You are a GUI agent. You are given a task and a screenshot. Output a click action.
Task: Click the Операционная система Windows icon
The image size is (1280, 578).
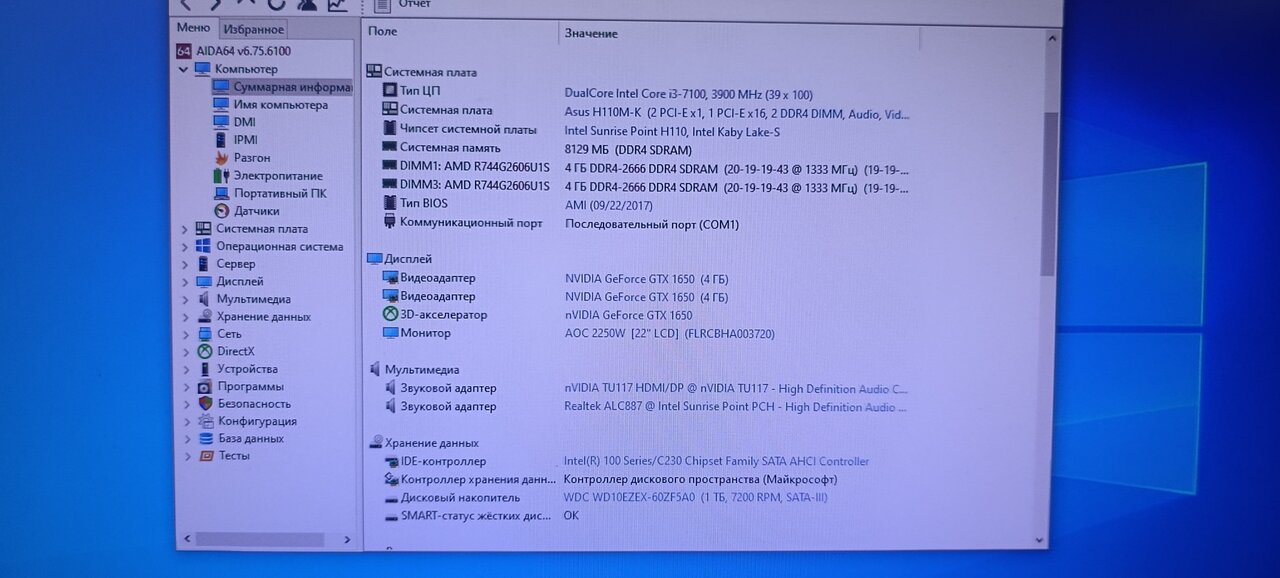[x=203, y=246]
